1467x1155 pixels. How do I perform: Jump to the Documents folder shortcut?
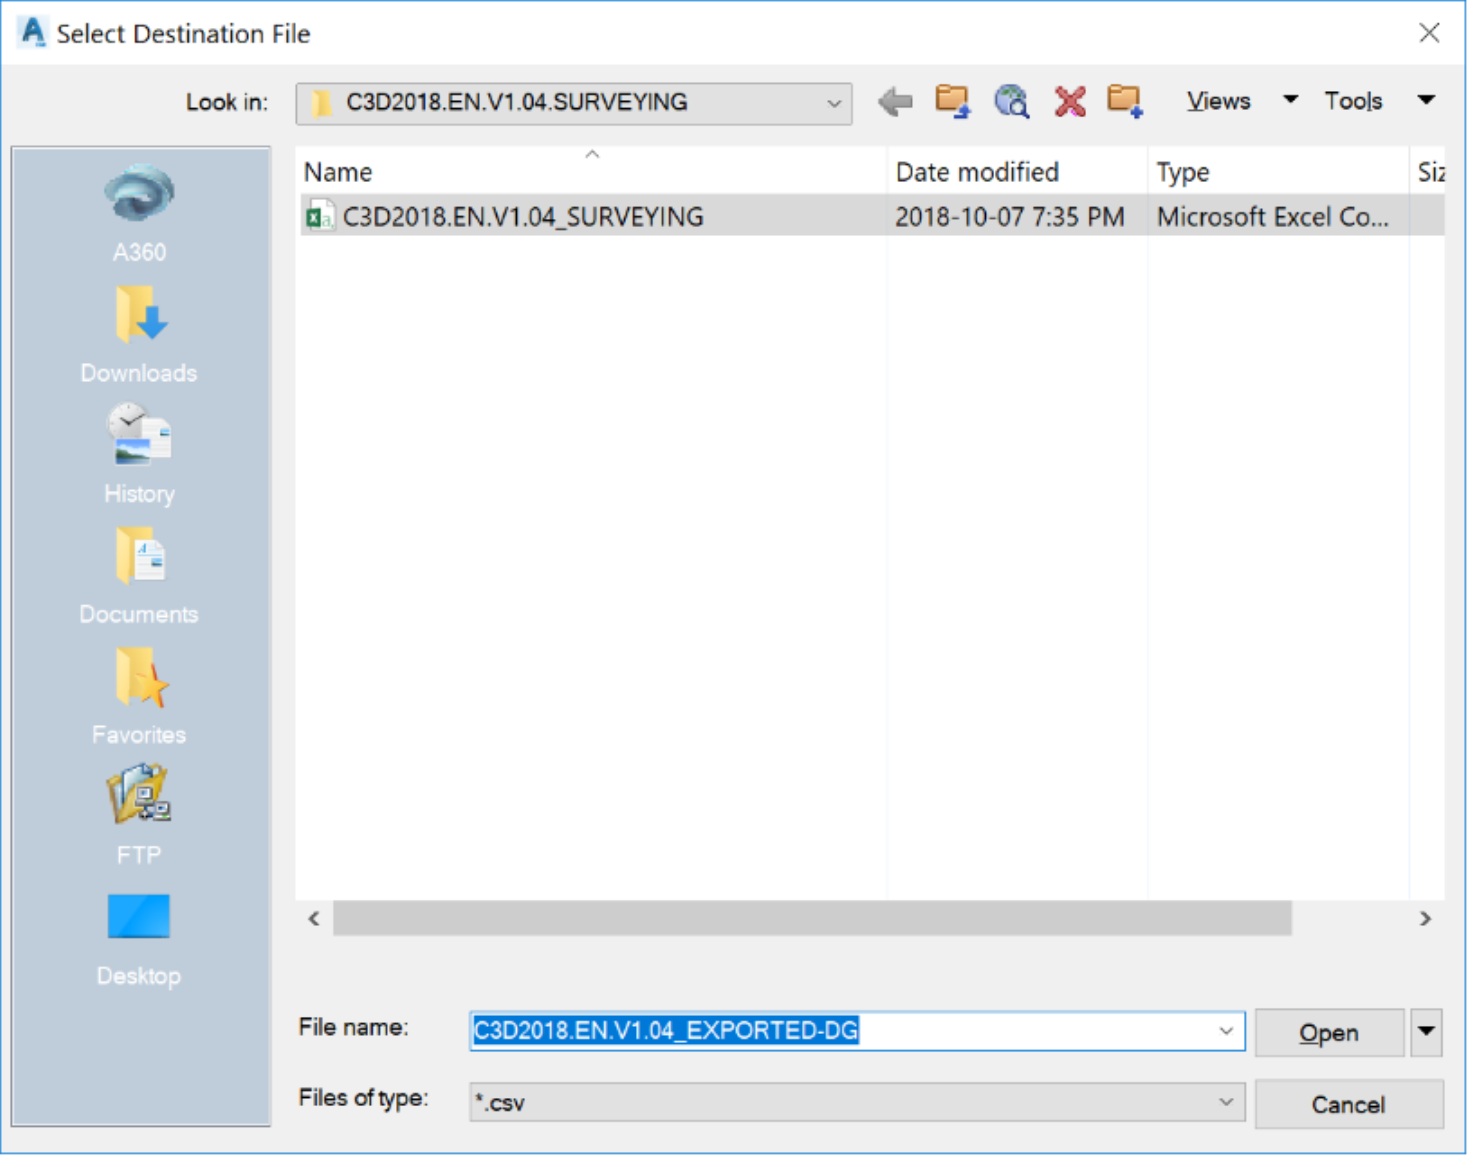[139, 576]
